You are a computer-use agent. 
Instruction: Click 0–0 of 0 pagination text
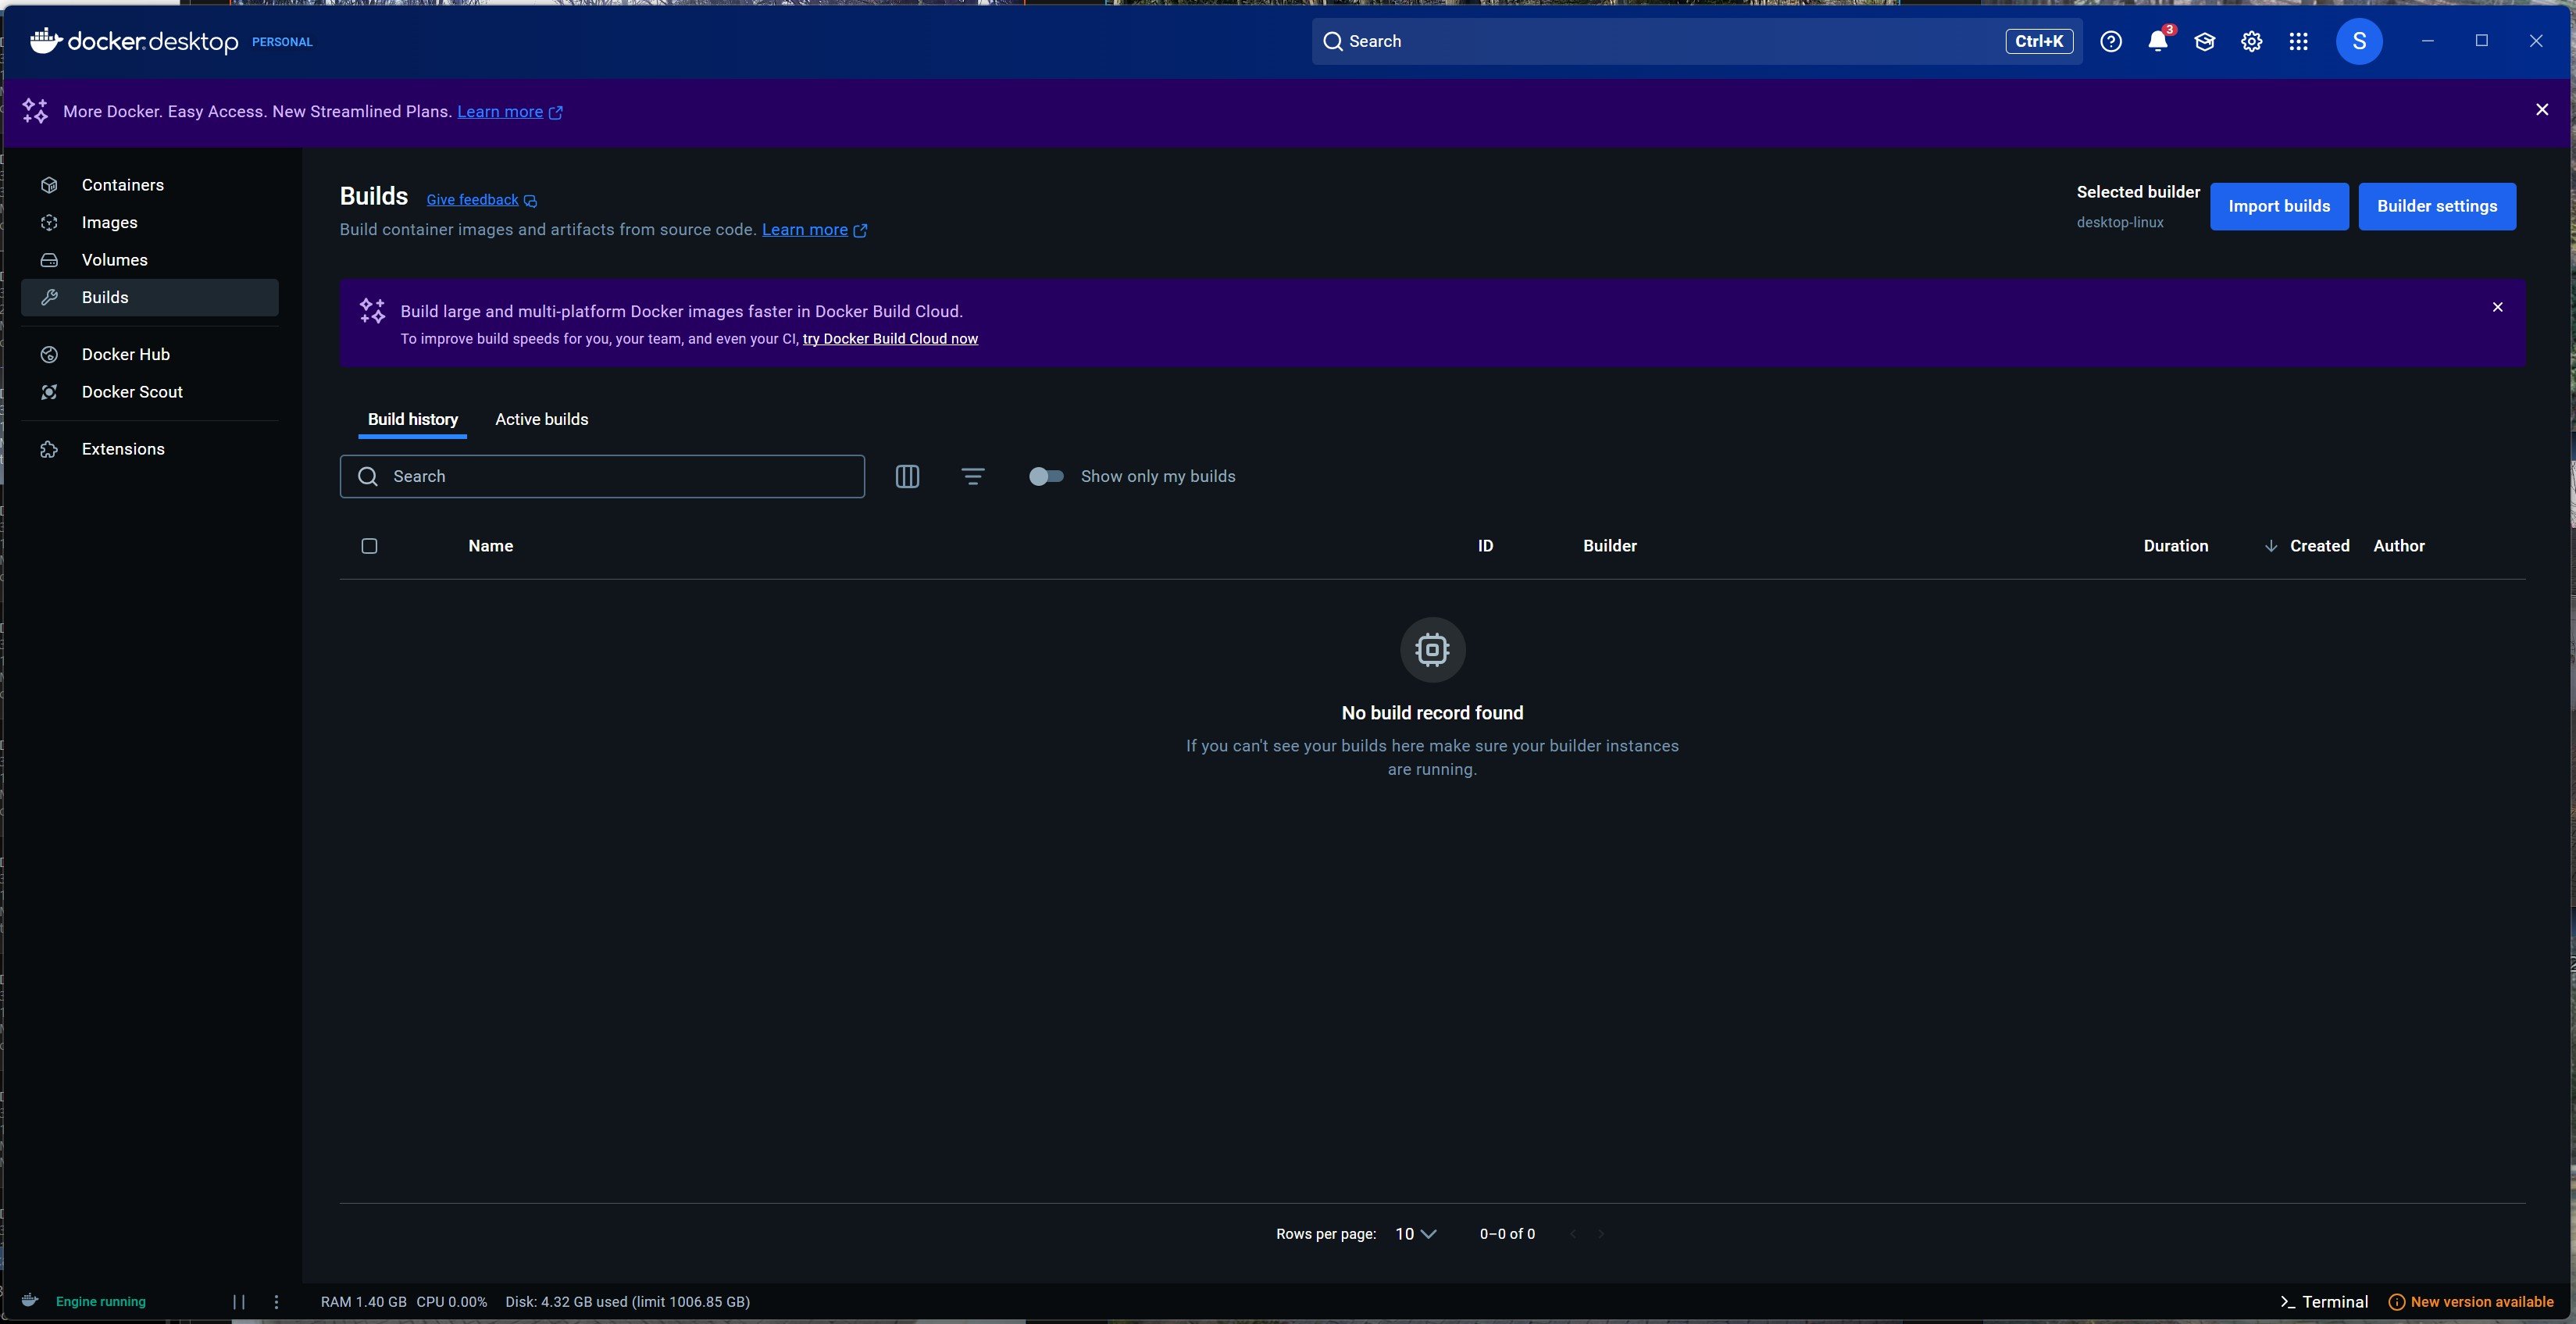(x=1507, y=1234)
